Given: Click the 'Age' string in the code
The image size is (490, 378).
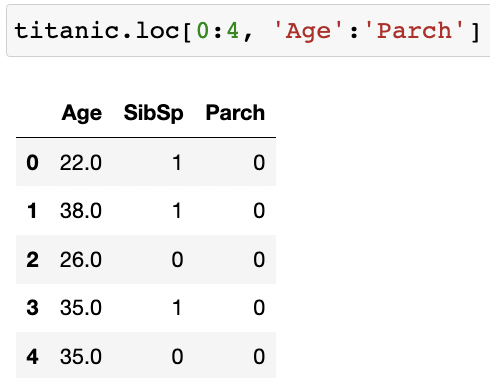Looking at the screenshot, I should (x=308, y=31).
